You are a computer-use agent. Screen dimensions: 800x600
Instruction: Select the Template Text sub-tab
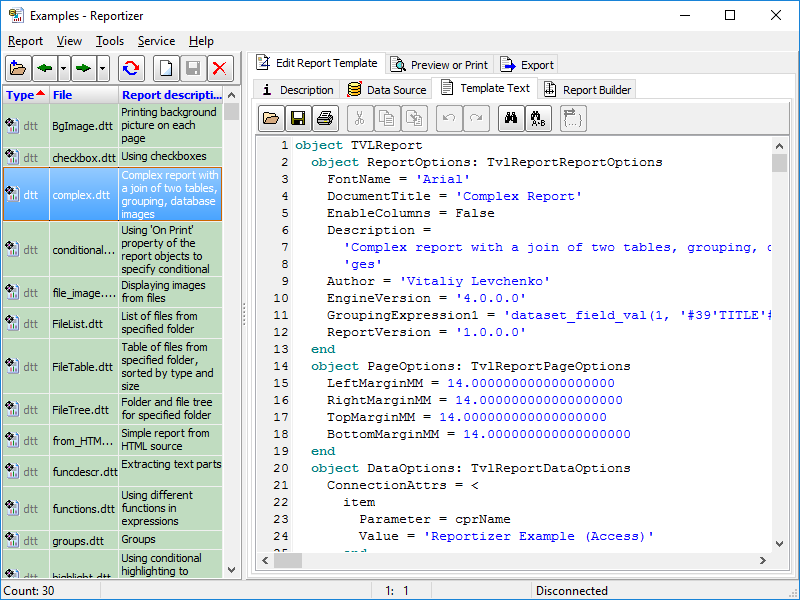485,88
